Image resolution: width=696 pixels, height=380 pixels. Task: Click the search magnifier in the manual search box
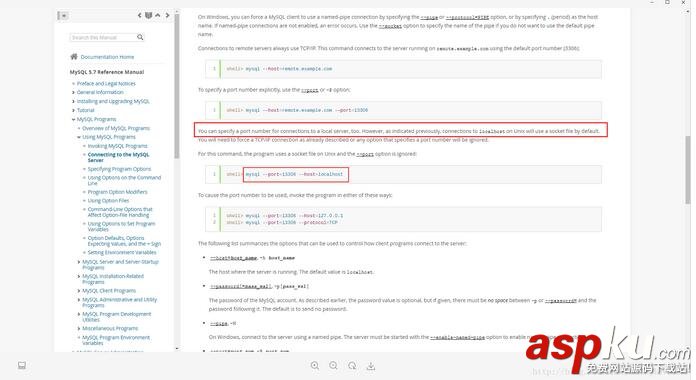click(x=140, y=37)
